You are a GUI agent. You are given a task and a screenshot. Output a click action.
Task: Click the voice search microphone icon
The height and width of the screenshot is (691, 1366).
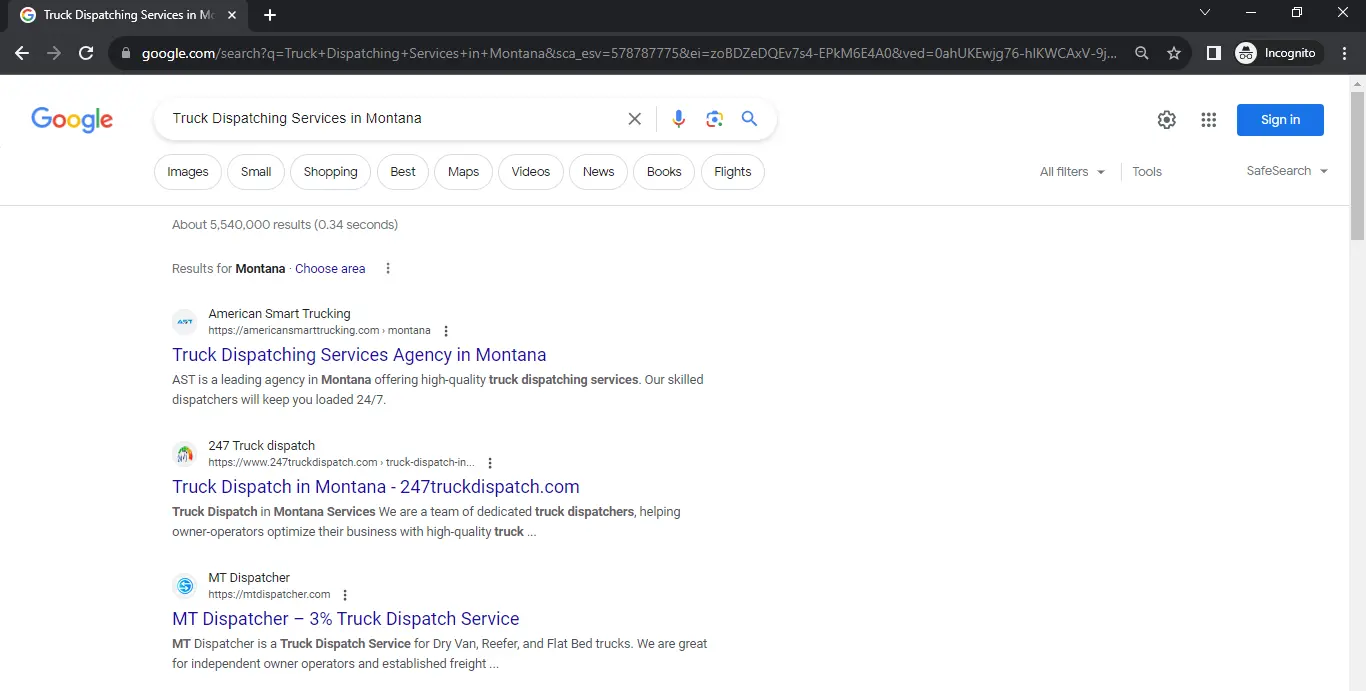(x=678, y=119)
